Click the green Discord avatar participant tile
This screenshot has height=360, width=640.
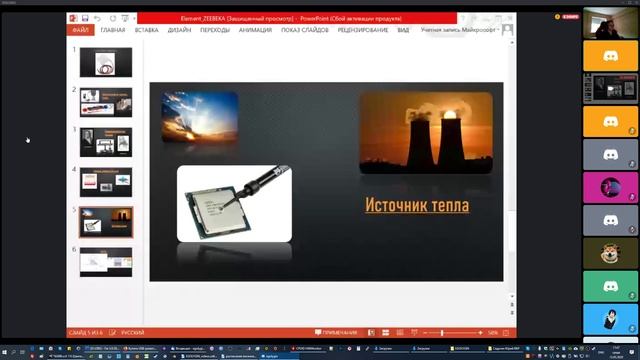click(610, 287)
